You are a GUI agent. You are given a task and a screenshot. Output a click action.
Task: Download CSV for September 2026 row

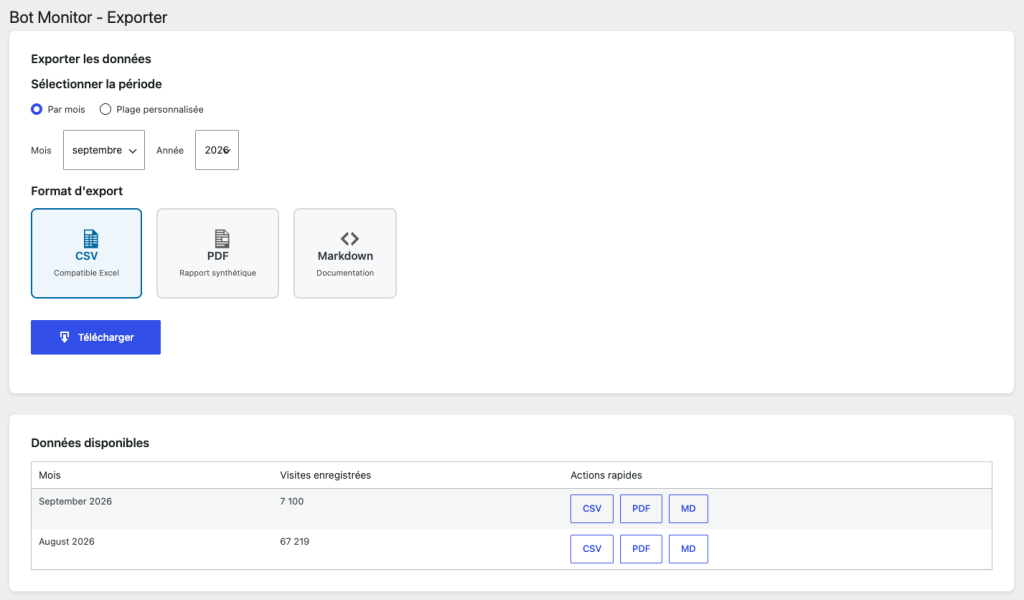[x=592, y=509]
